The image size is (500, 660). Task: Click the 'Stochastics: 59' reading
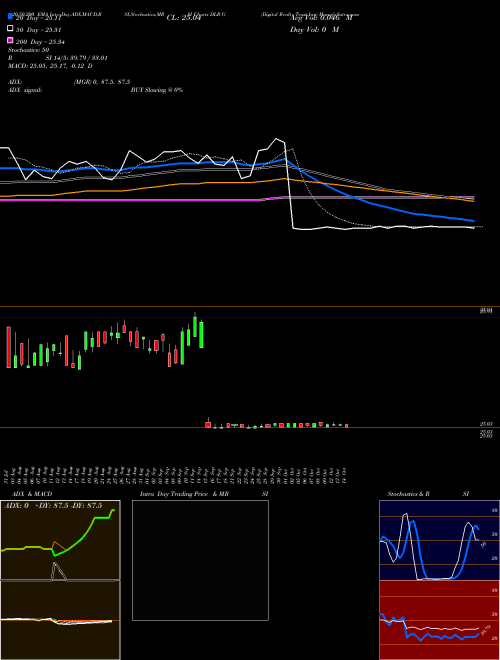coord(28,50)
